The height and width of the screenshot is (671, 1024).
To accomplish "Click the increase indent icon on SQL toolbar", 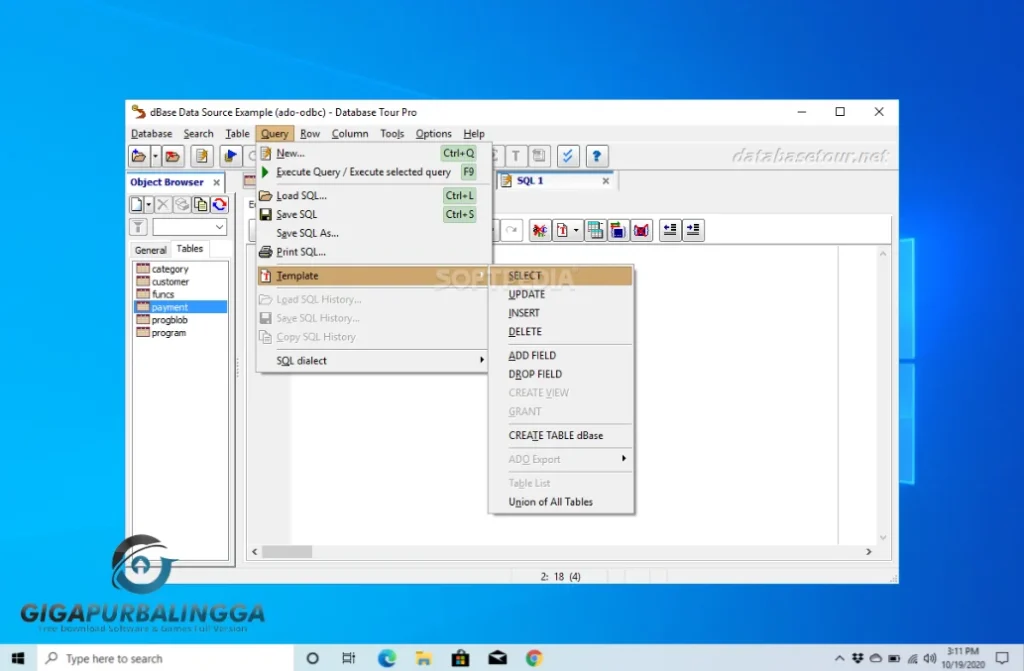I will coord(695,230).
